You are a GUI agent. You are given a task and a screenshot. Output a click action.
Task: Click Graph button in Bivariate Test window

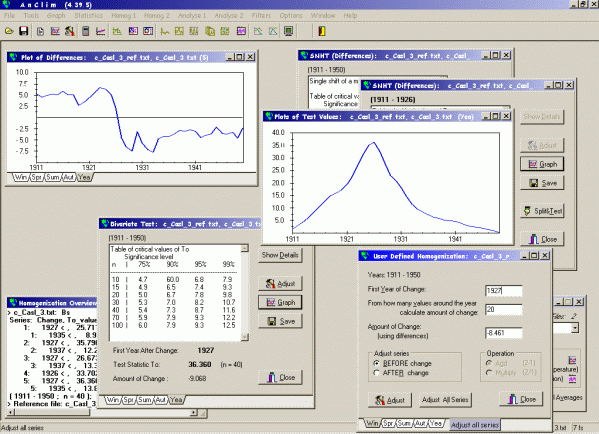point(280,302)
